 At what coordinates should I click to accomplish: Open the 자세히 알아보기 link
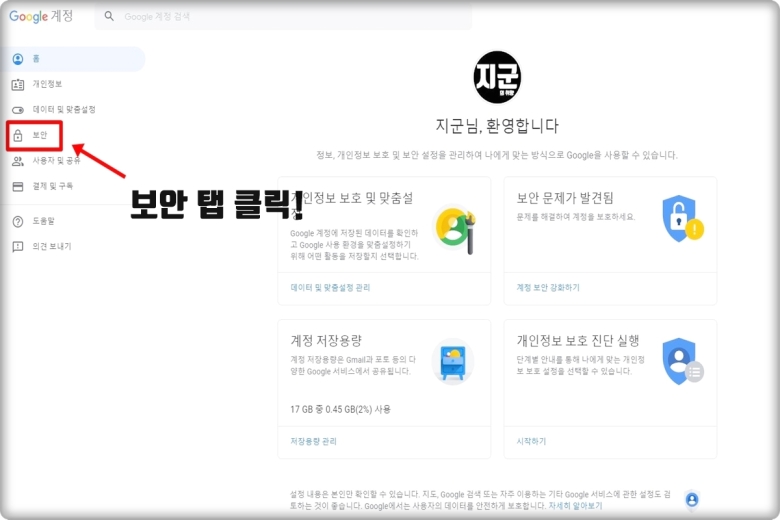pos(575,506)
